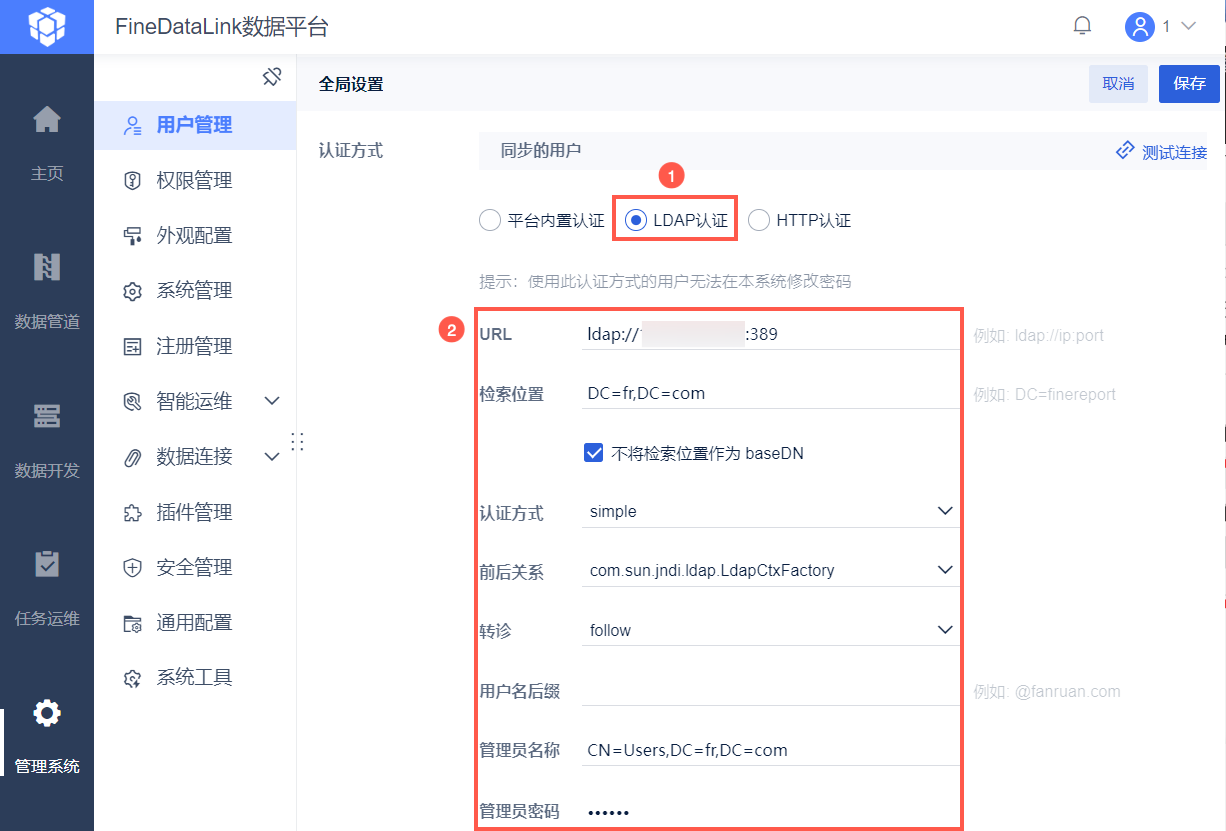Click the notification bell icon
The image size is (1226, 831).
point(1082,26)
